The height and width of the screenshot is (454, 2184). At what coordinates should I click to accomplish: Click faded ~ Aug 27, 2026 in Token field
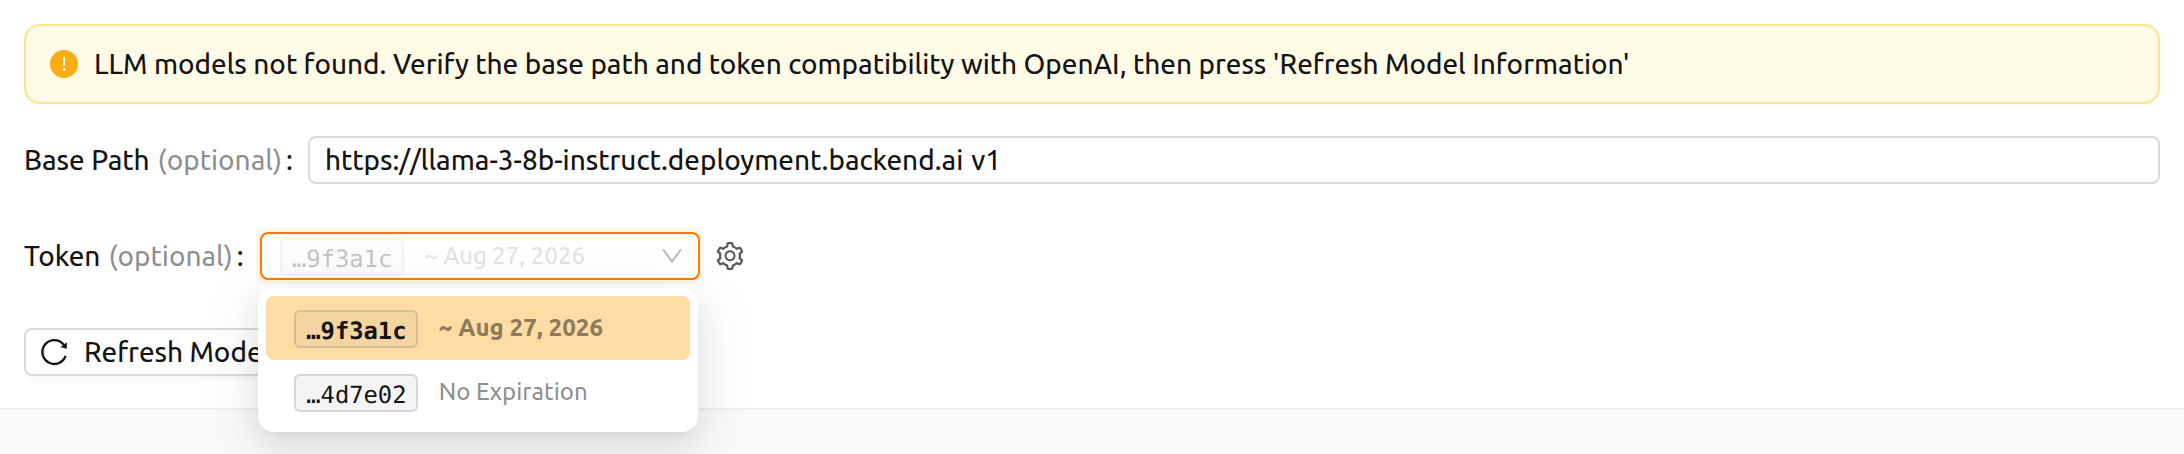click(x=505, y=256)
